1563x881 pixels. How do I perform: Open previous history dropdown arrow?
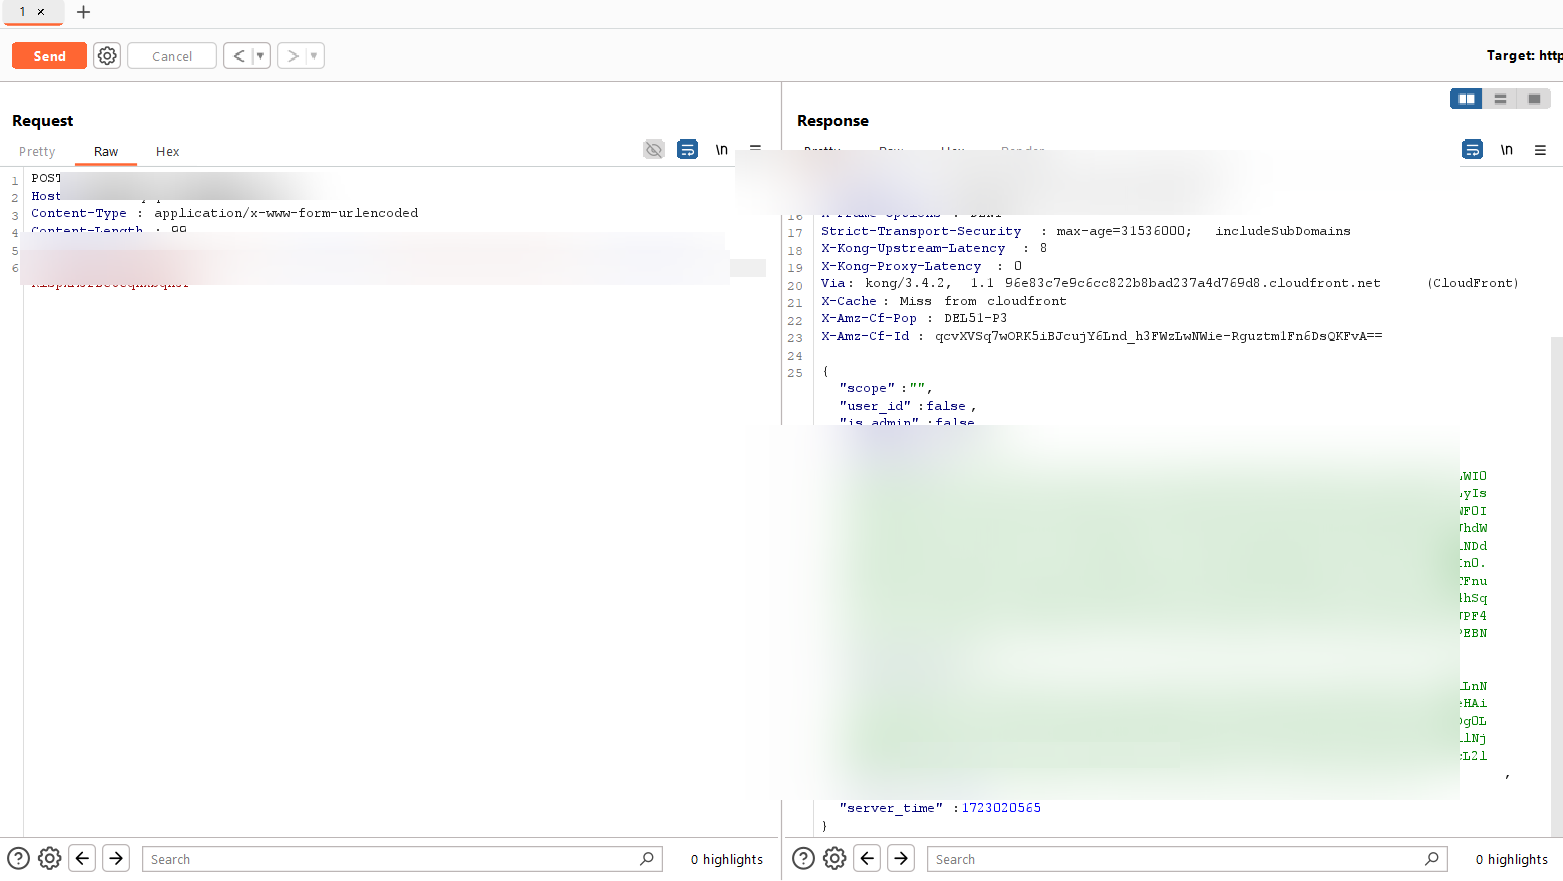point(261,56)
